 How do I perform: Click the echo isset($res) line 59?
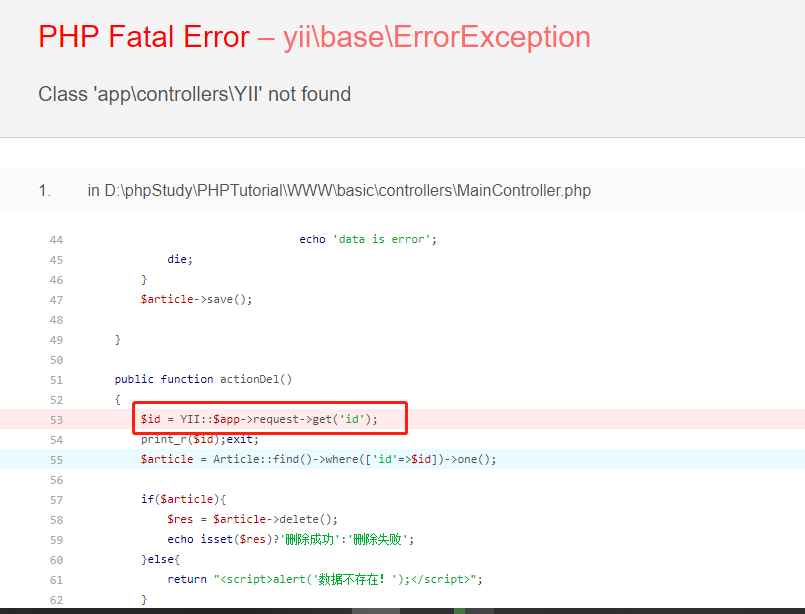(290, 539)
